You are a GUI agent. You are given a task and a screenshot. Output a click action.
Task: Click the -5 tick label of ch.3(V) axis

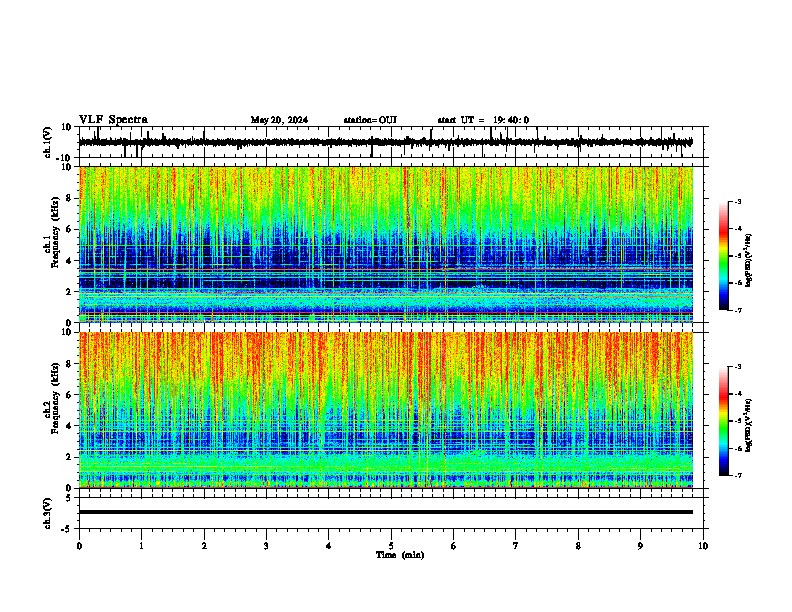pos(67,529)
